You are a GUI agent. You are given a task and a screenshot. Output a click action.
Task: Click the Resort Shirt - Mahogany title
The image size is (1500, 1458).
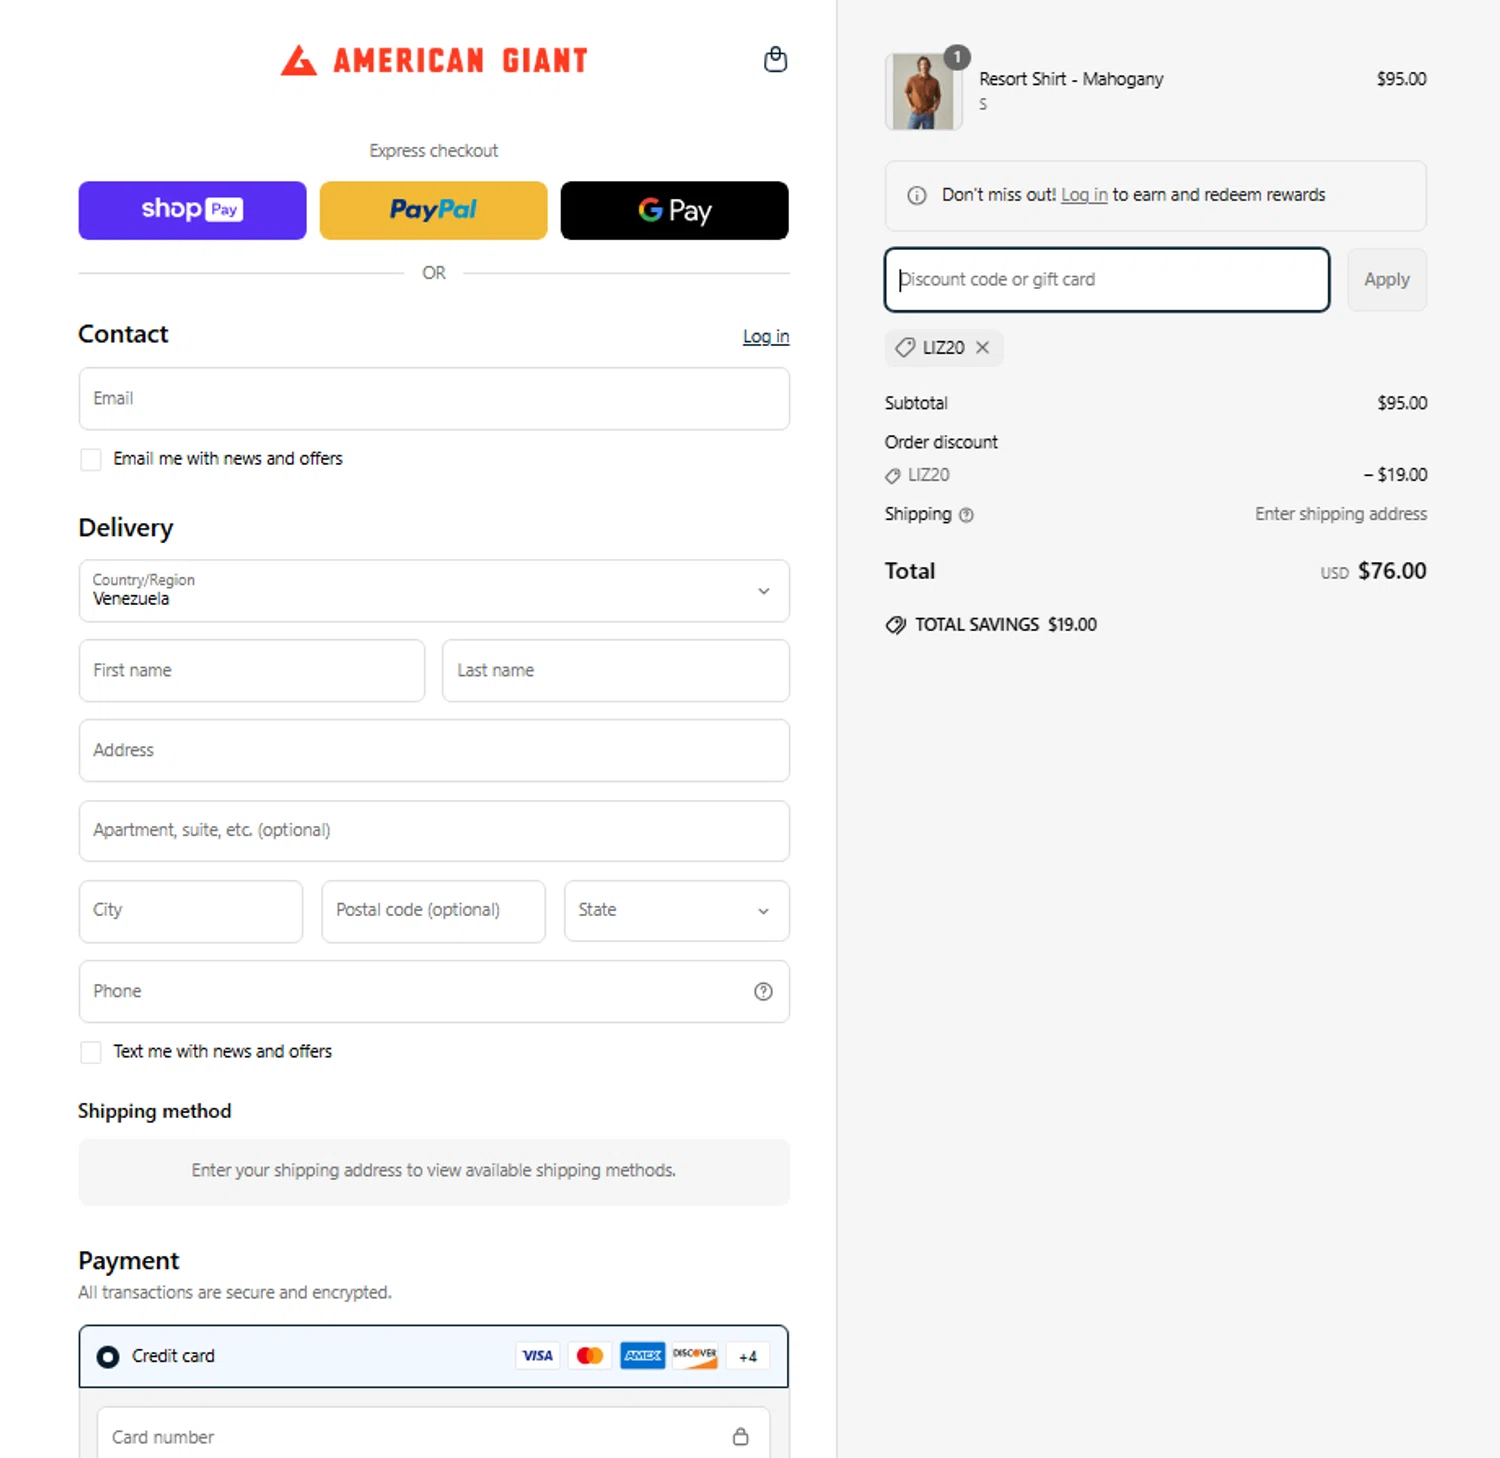point(1071,79)
